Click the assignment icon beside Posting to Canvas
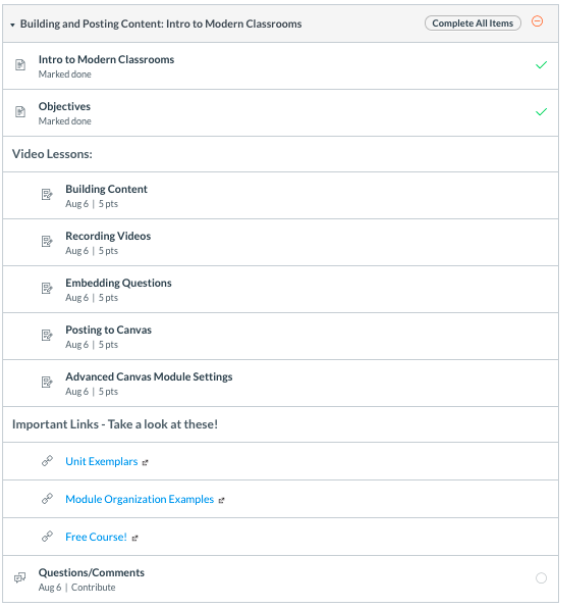 pos(47,335)
